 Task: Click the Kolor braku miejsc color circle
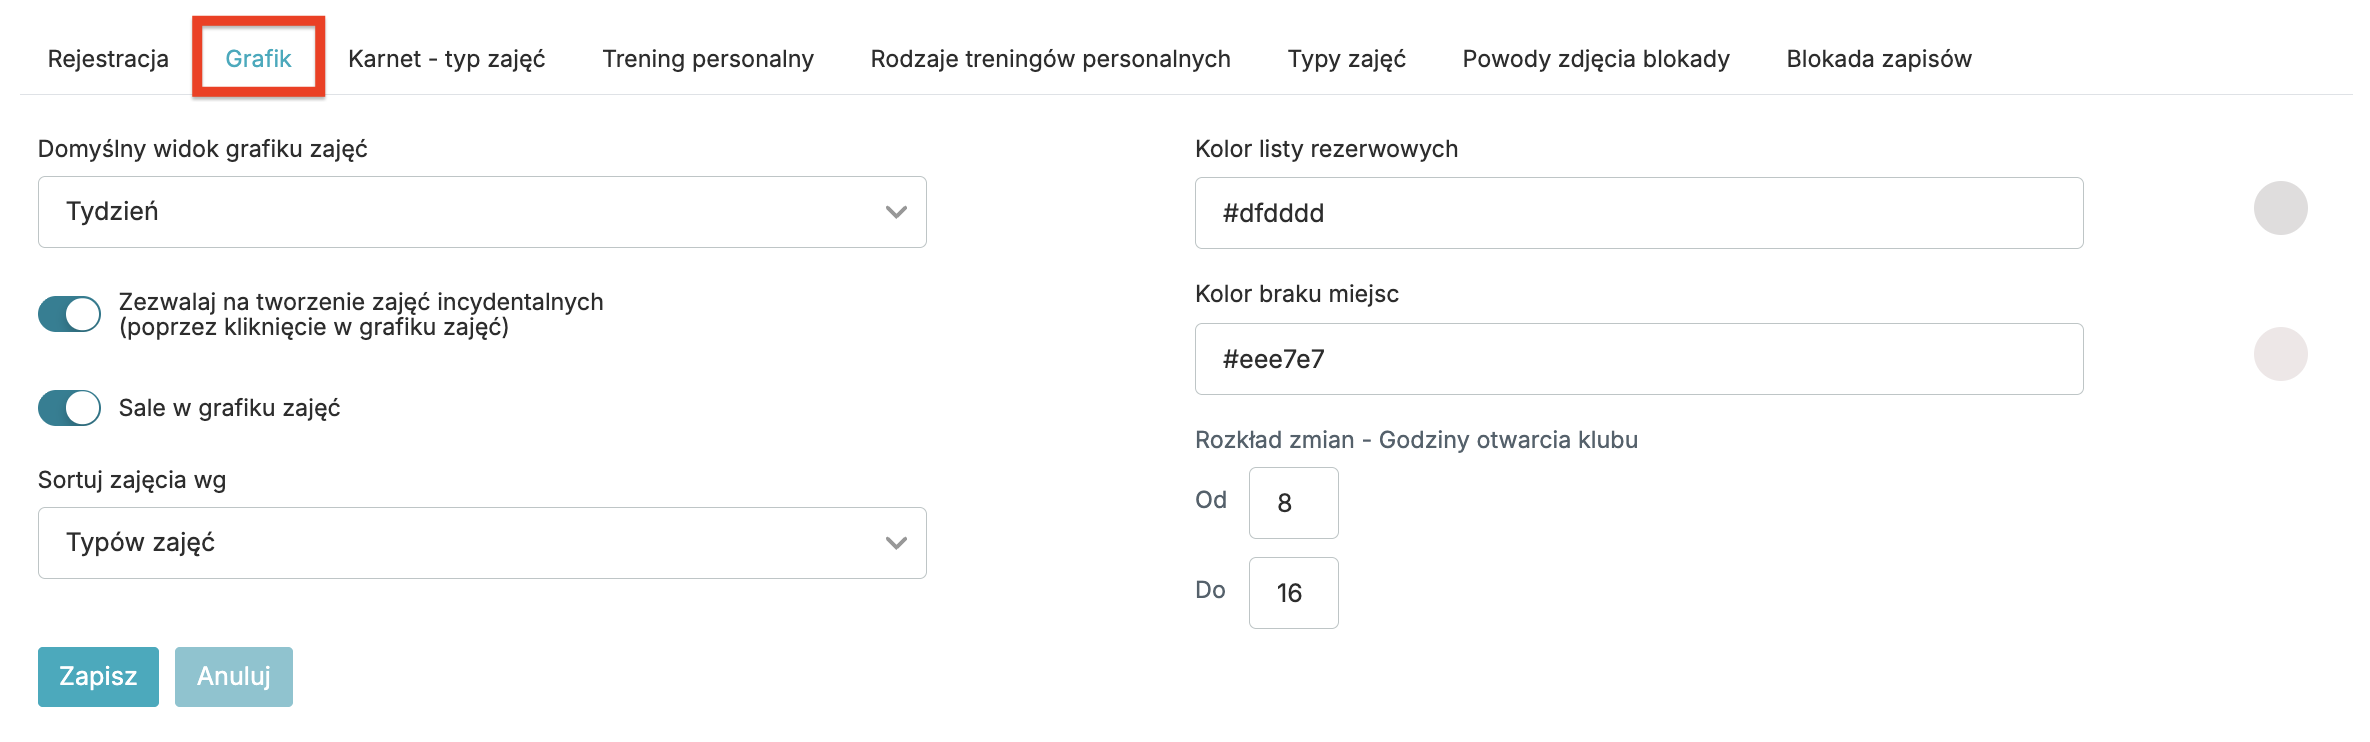click(2280, 354)
